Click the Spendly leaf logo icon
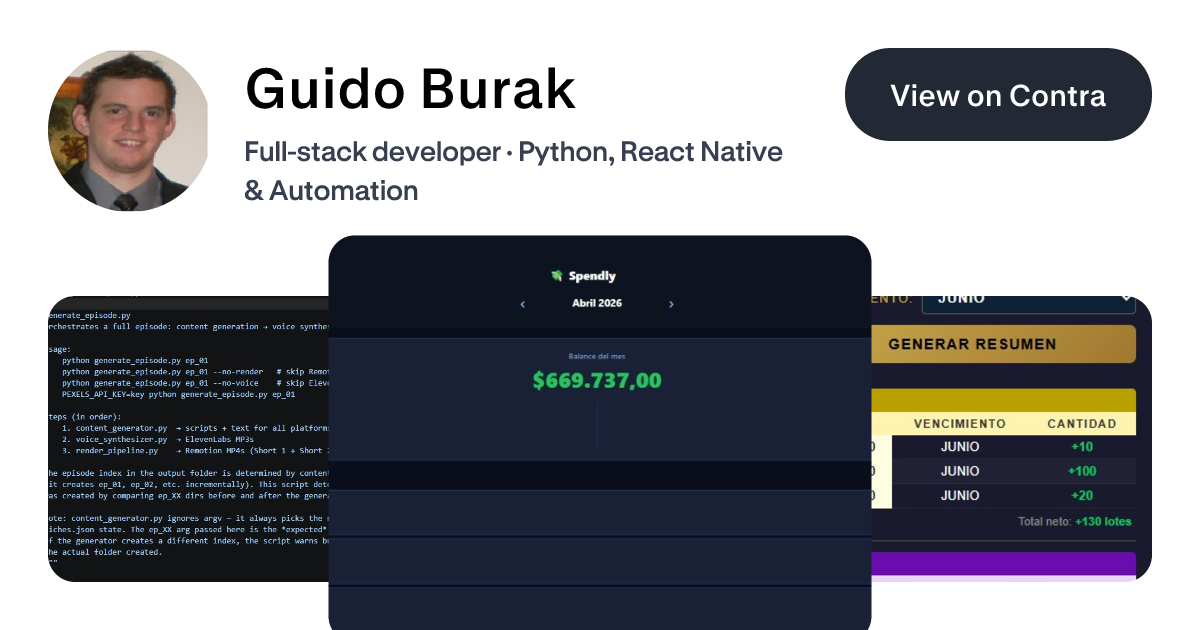 coord(558,275)
